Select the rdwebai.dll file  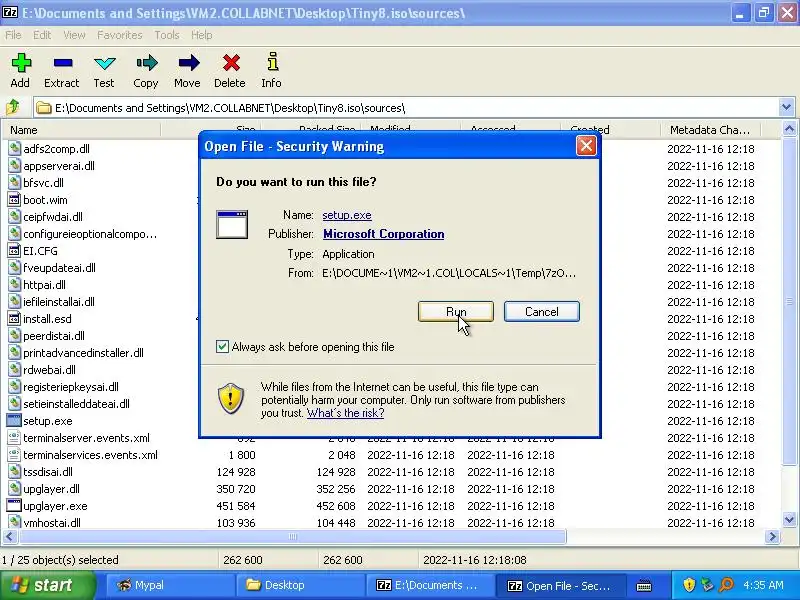point(49,369)
